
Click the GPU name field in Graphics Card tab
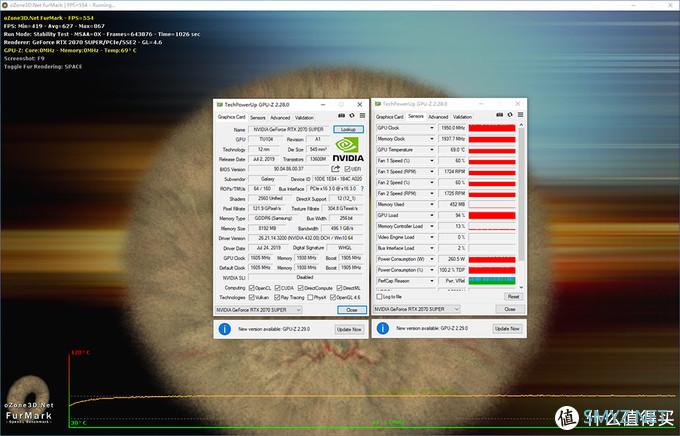point(290,129)
